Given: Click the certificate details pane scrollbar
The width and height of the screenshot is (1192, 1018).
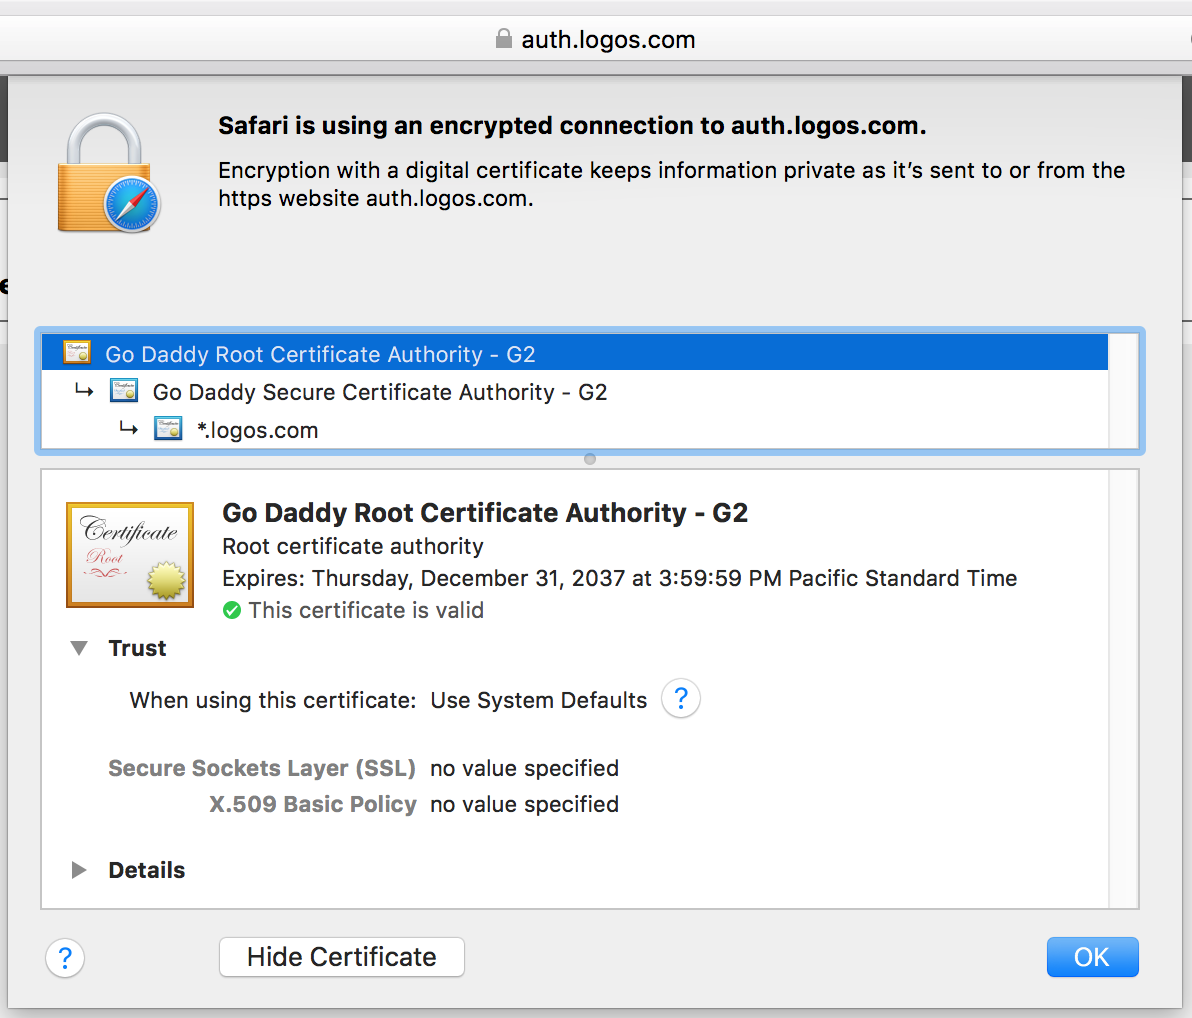Looking at the screenshot, I should [1123, 689].
